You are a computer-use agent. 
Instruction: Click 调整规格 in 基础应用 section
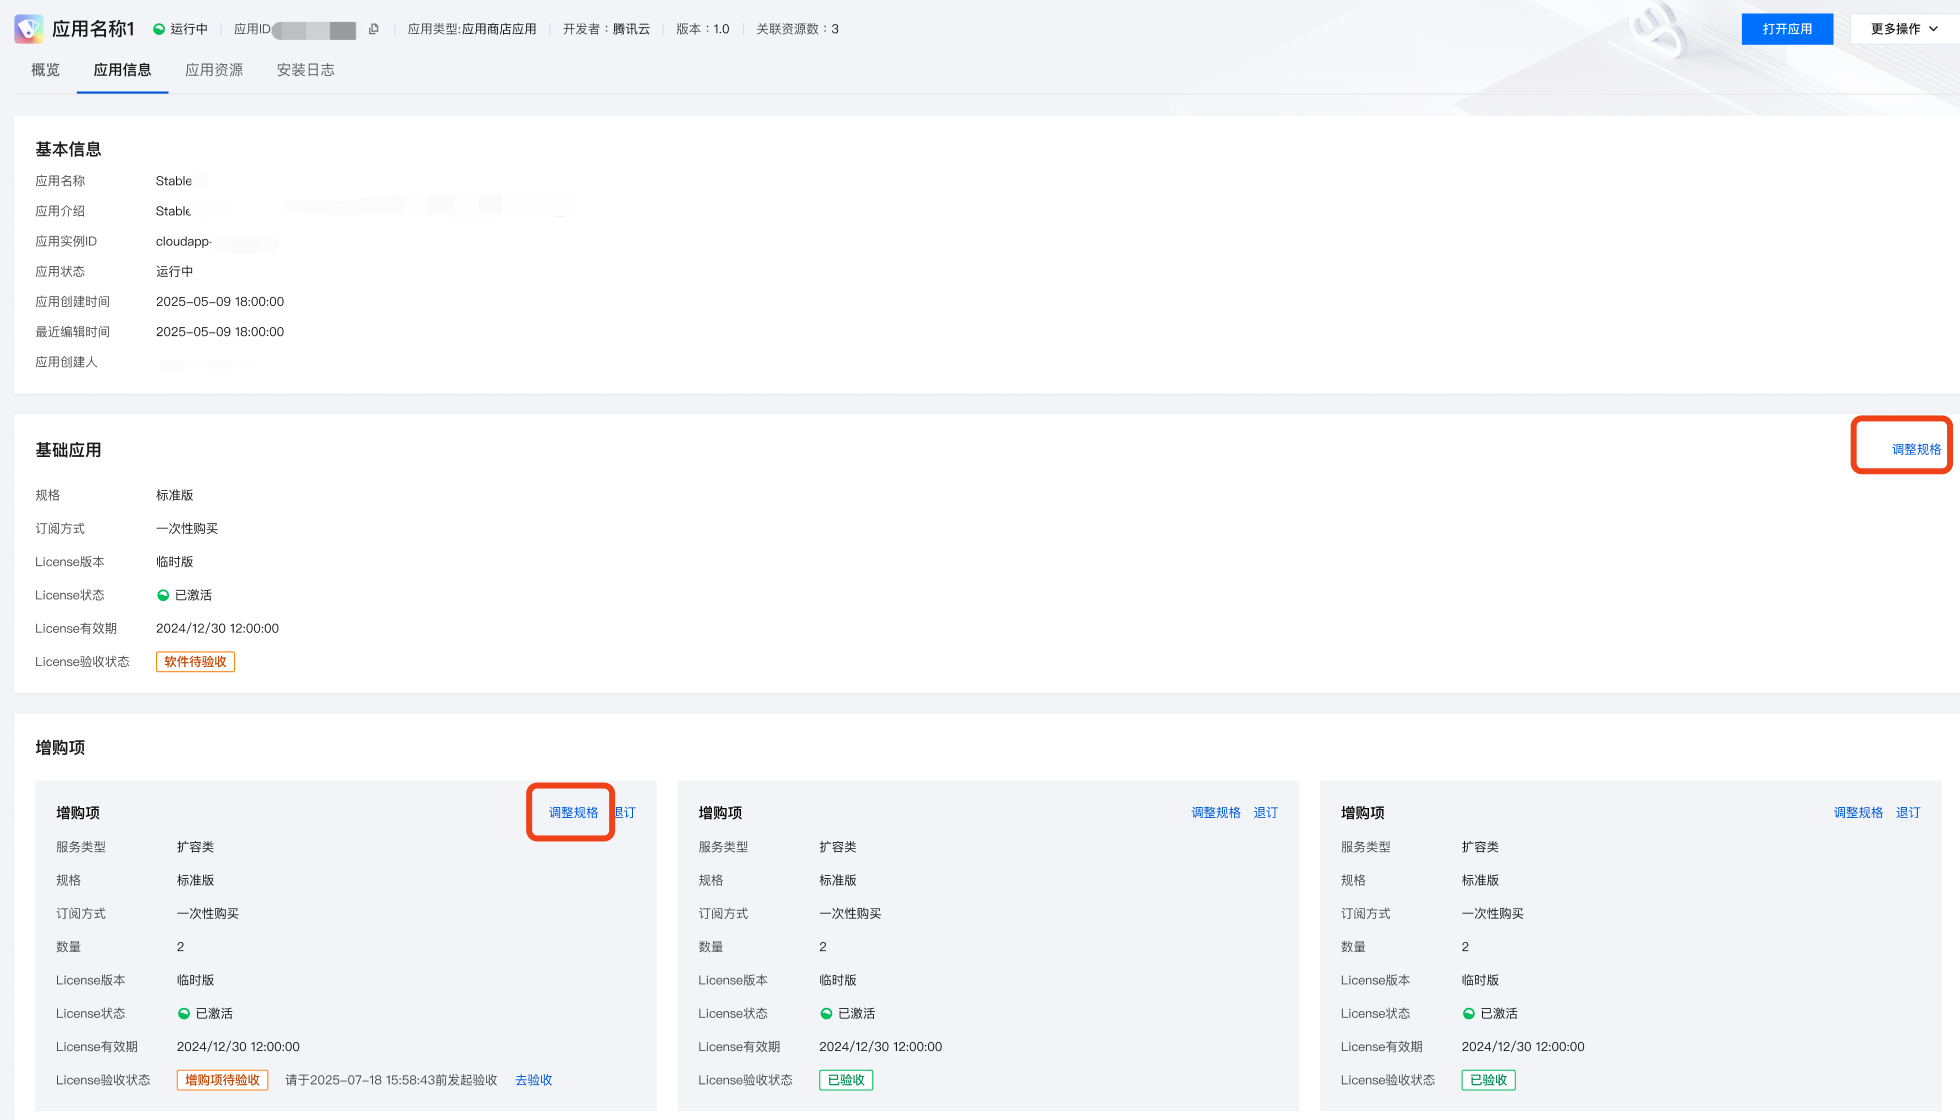tap(1916, 450)
